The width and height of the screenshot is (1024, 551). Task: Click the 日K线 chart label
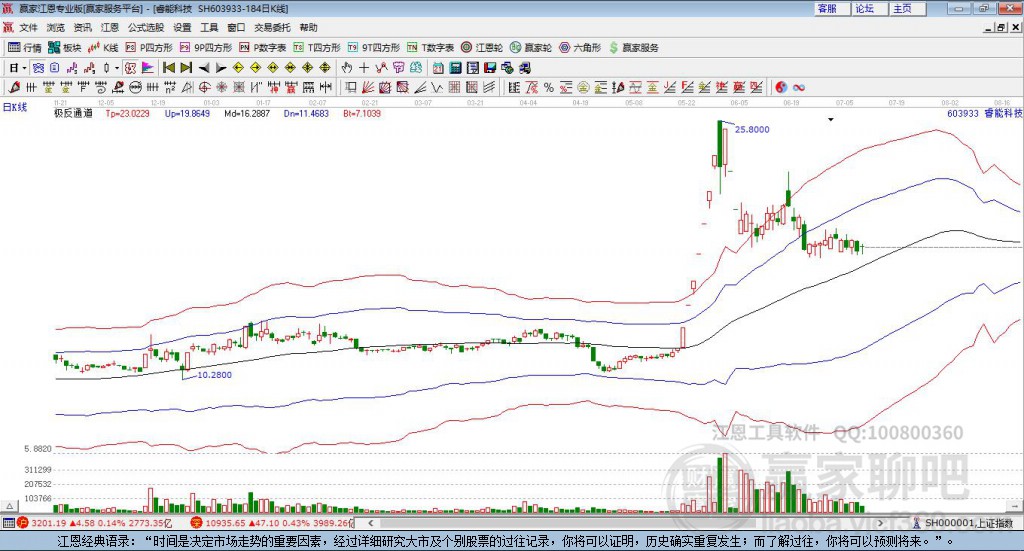15,107
